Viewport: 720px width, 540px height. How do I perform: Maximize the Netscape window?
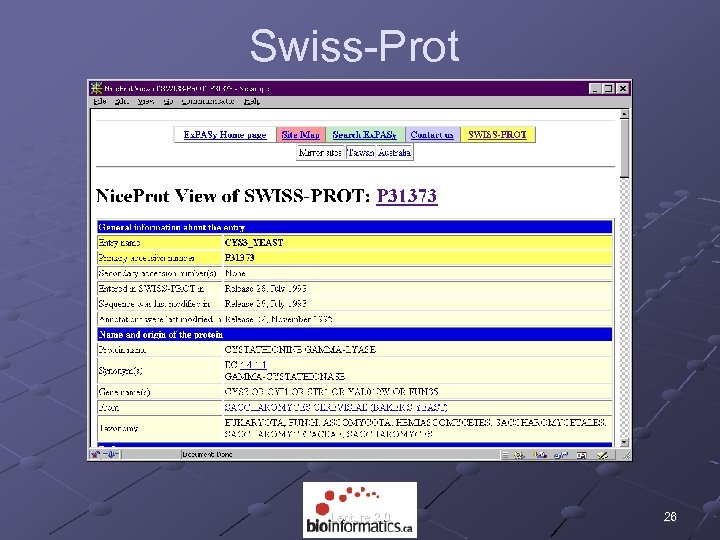click(608, 89)
